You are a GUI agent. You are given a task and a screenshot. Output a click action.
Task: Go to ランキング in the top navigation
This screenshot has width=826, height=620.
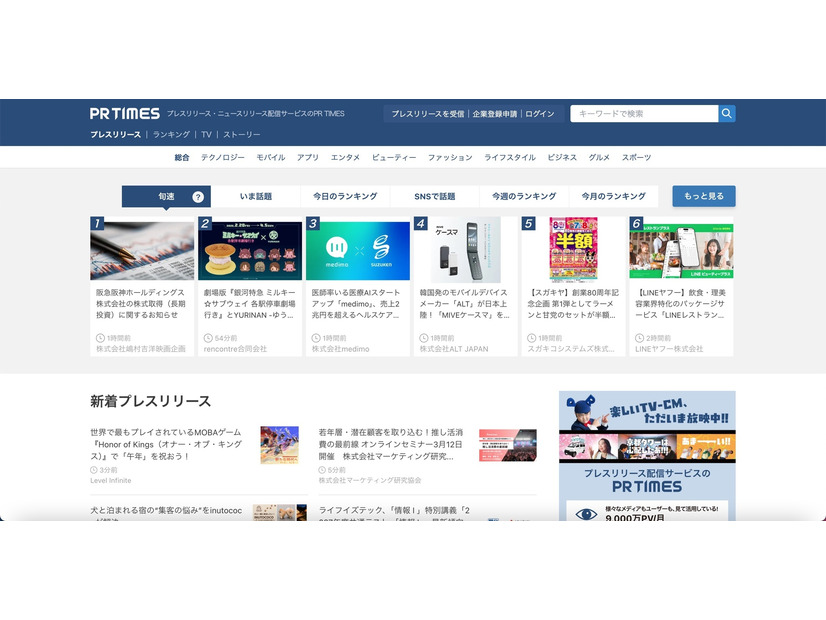[x=171, y=134]
